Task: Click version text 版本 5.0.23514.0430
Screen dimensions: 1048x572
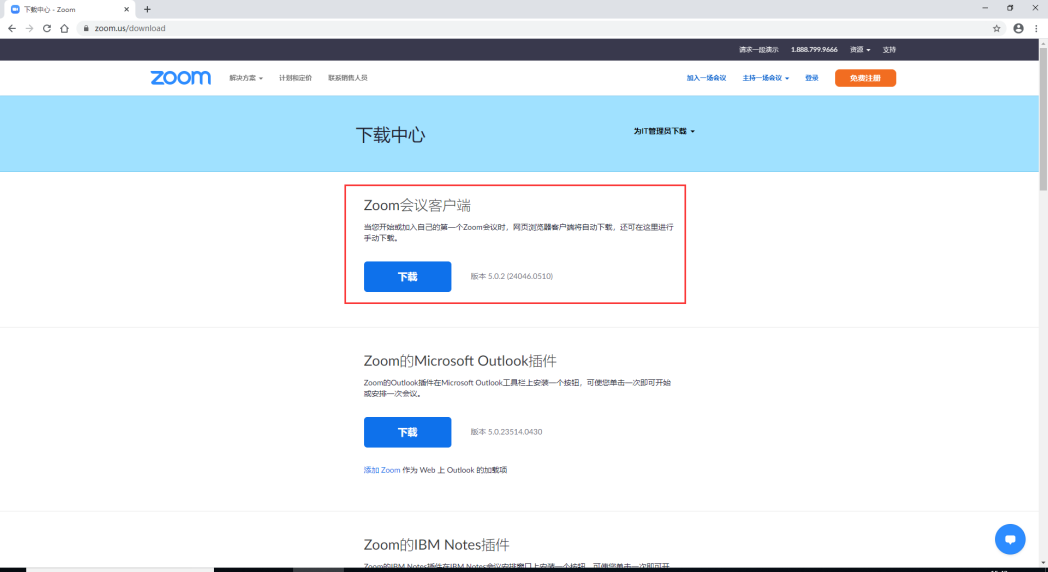Action: click(x=506, y=432)
